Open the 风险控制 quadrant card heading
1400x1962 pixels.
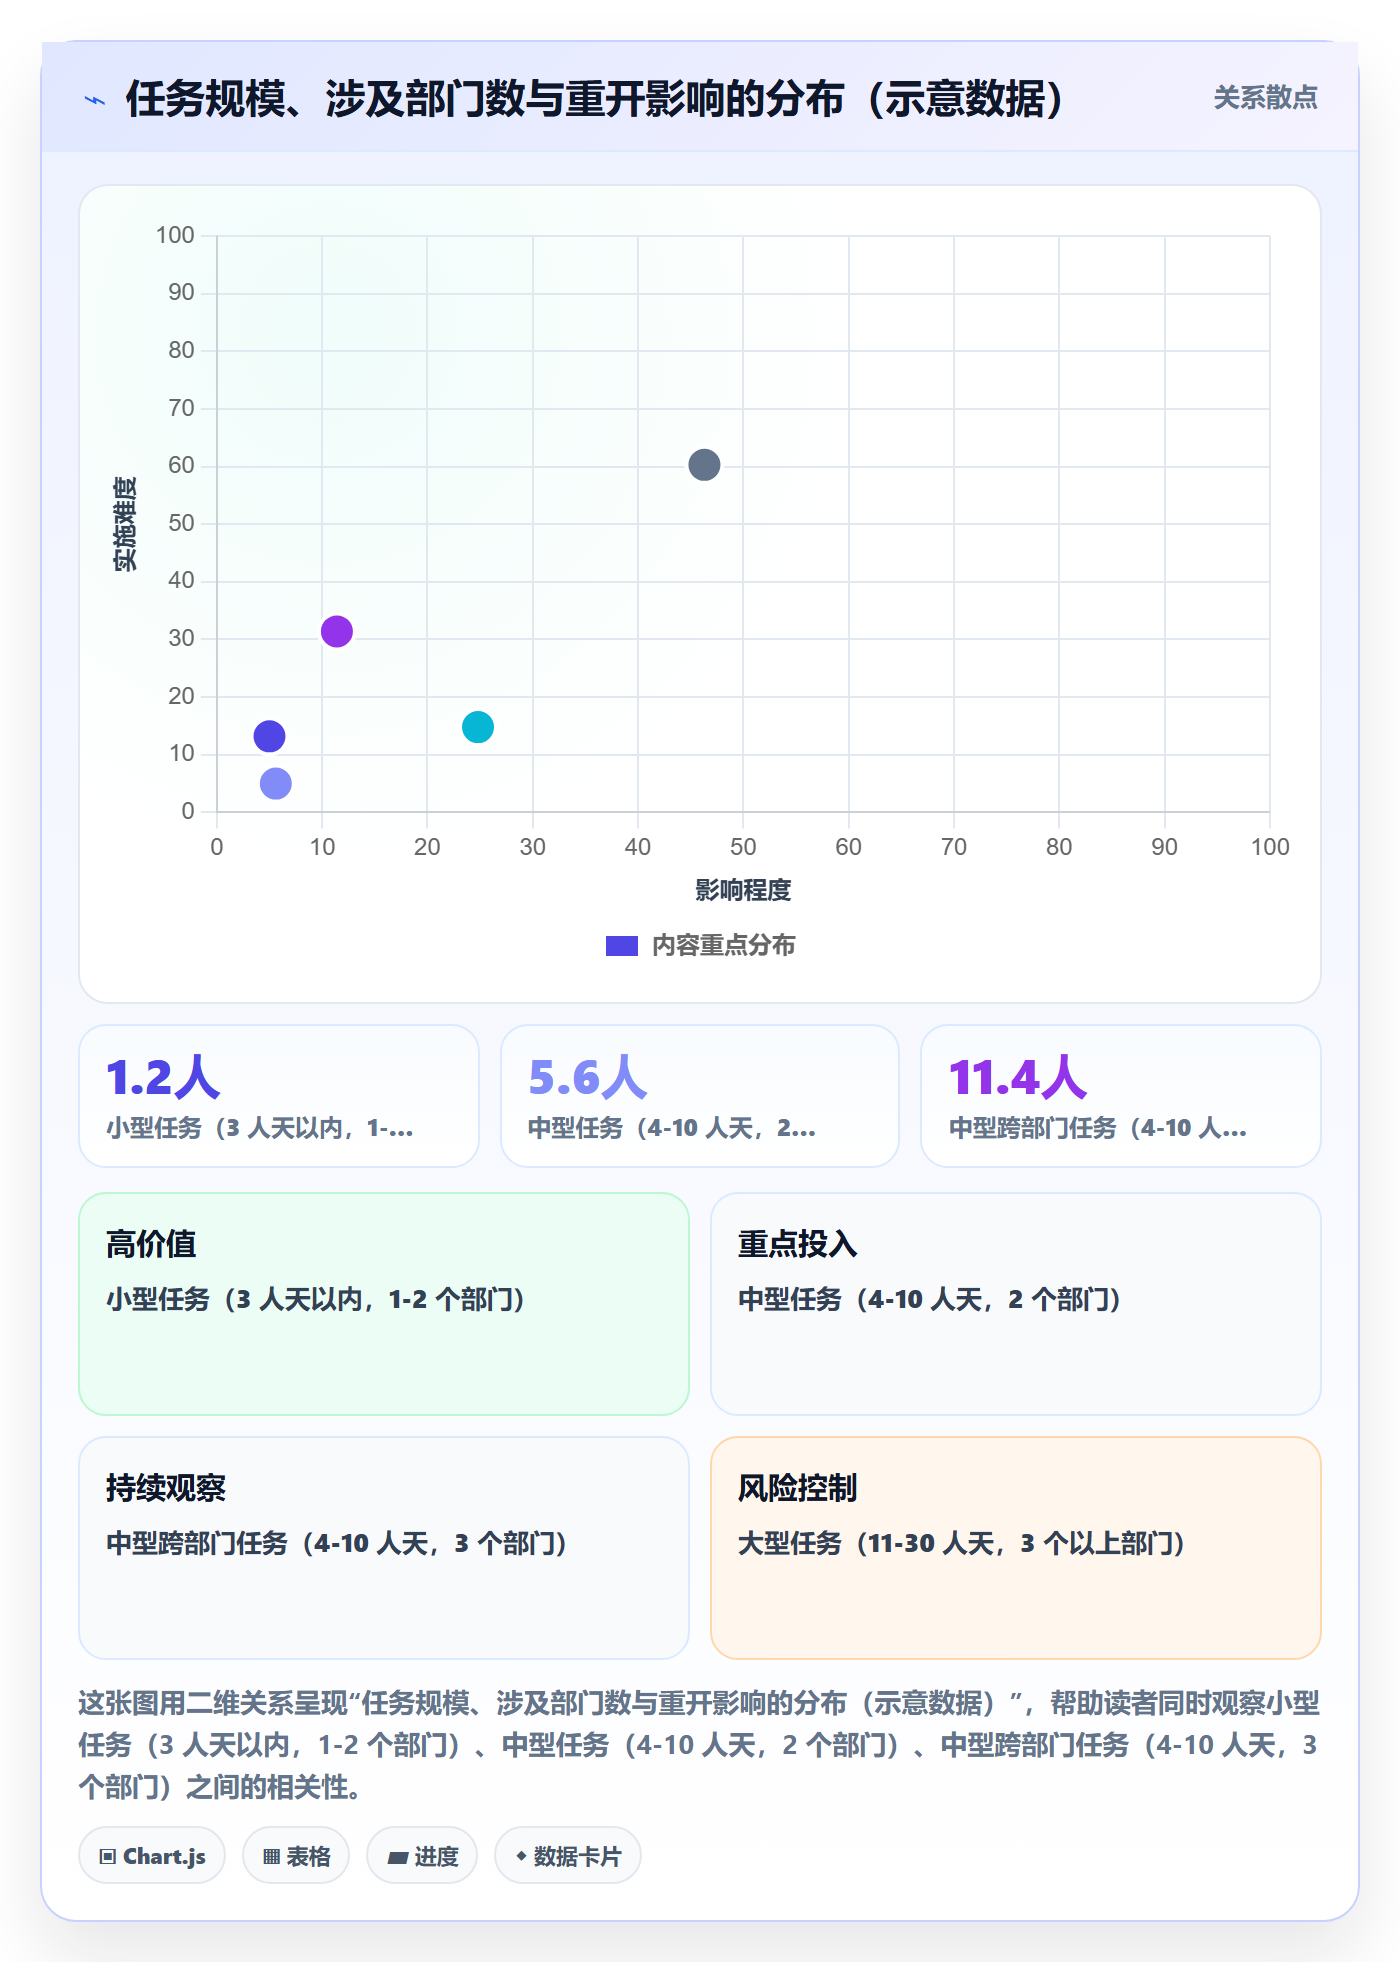pos(798,1488)
